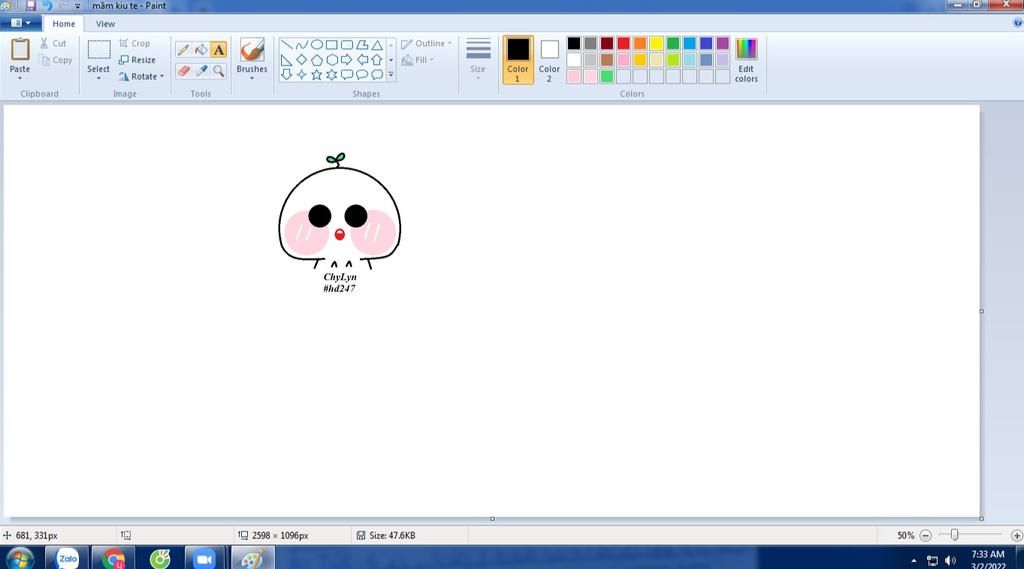This screenshot has height=569, width=1024.
Task: Open the Select dropdown arrow
Action: click(x=99, y=79)
